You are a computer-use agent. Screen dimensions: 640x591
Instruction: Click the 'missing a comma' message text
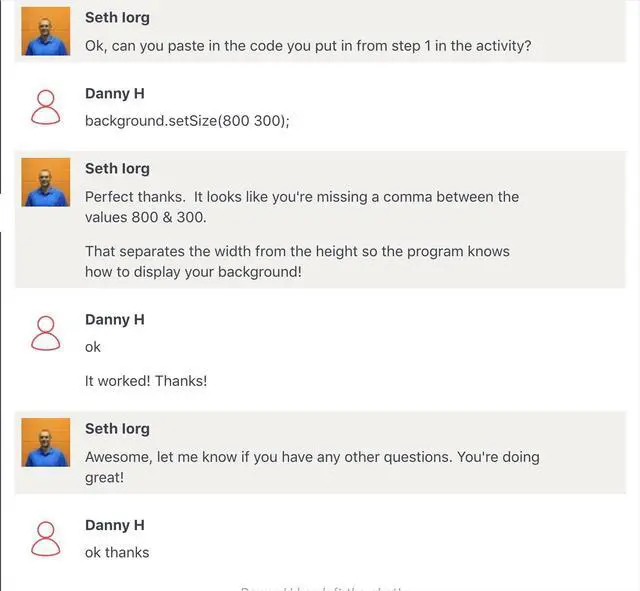pyautogui.click(x=301, y=207)
